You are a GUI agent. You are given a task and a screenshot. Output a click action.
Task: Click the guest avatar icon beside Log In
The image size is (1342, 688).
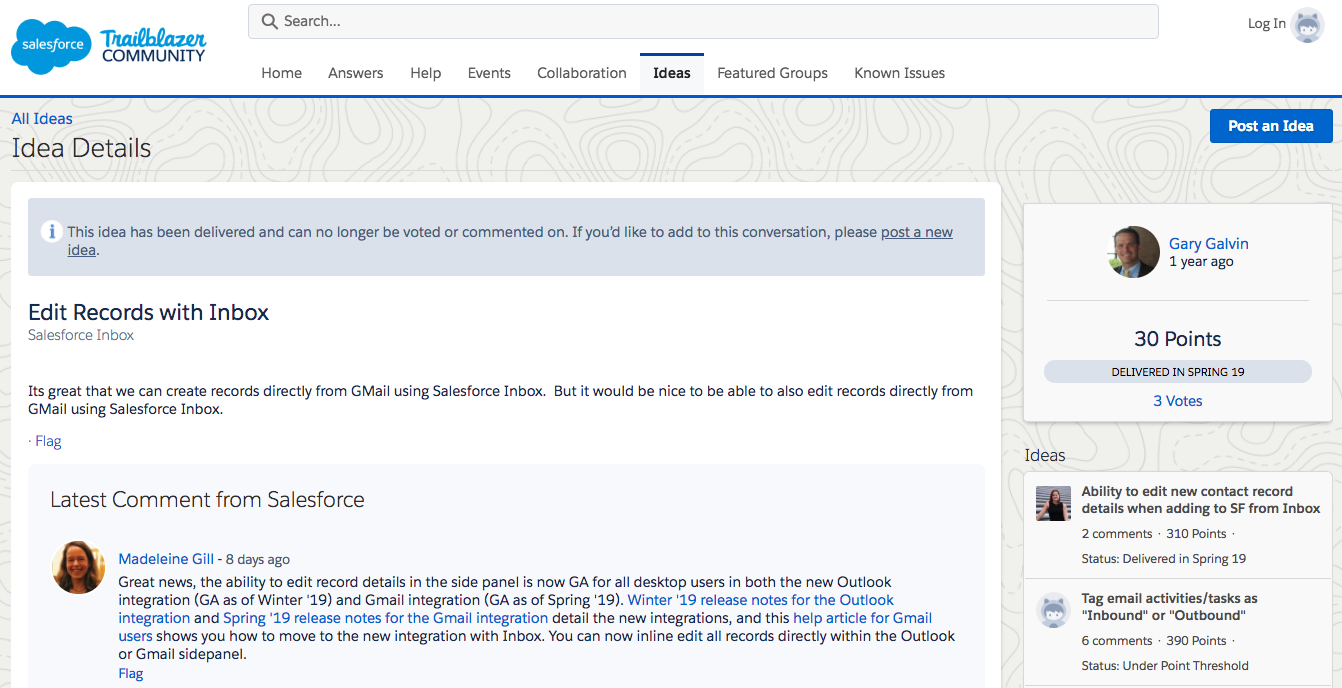[x=1307, y=24]
